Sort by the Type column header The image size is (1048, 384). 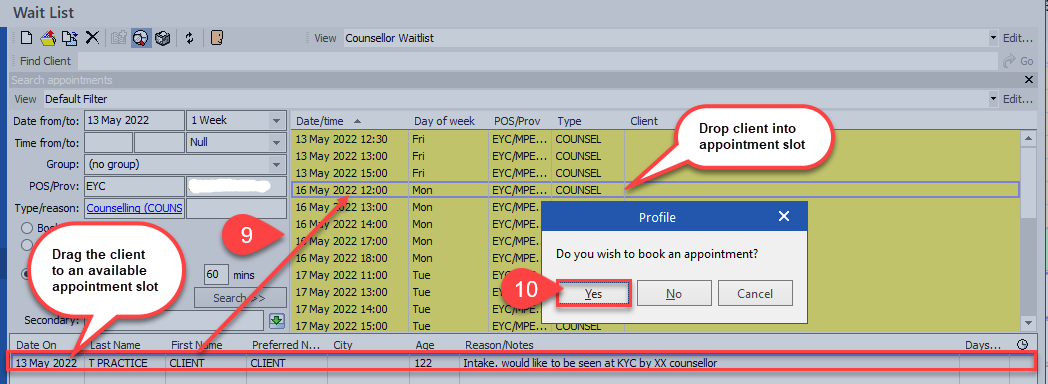point(587,121)
